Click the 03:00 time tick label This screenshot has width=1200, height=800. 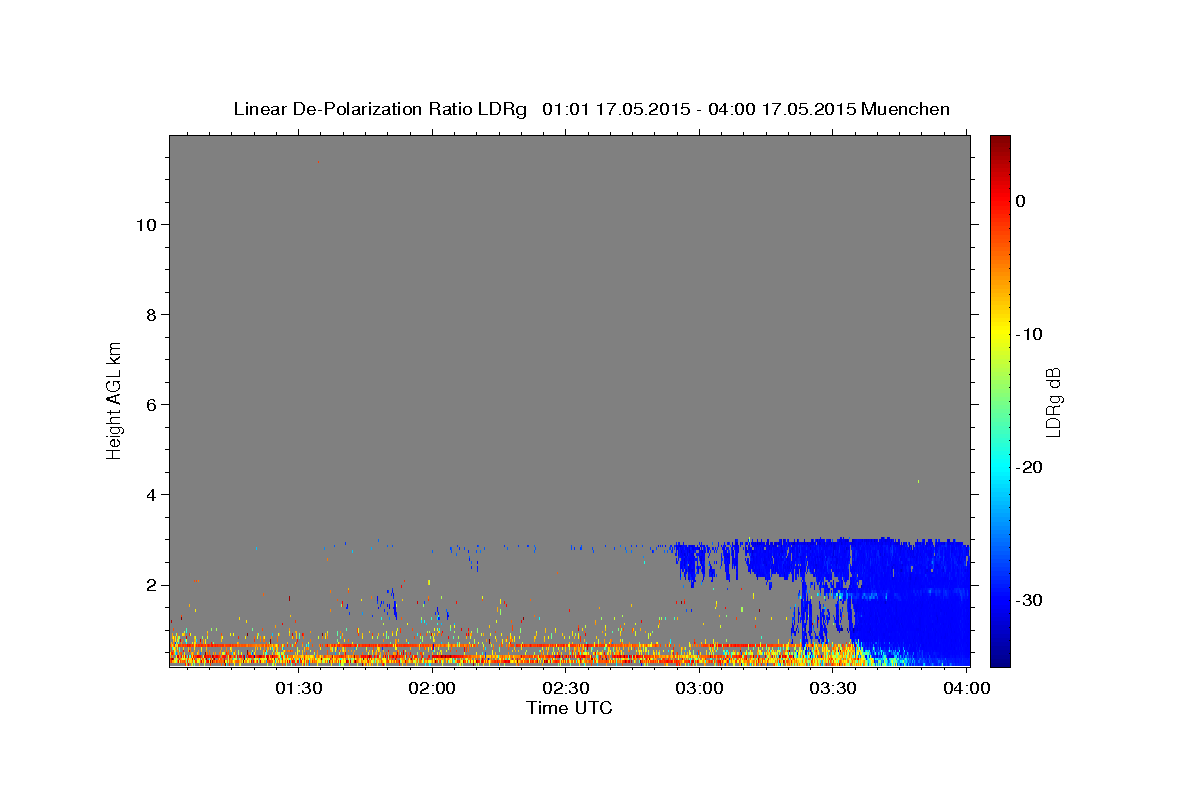(x=700, y=688)
